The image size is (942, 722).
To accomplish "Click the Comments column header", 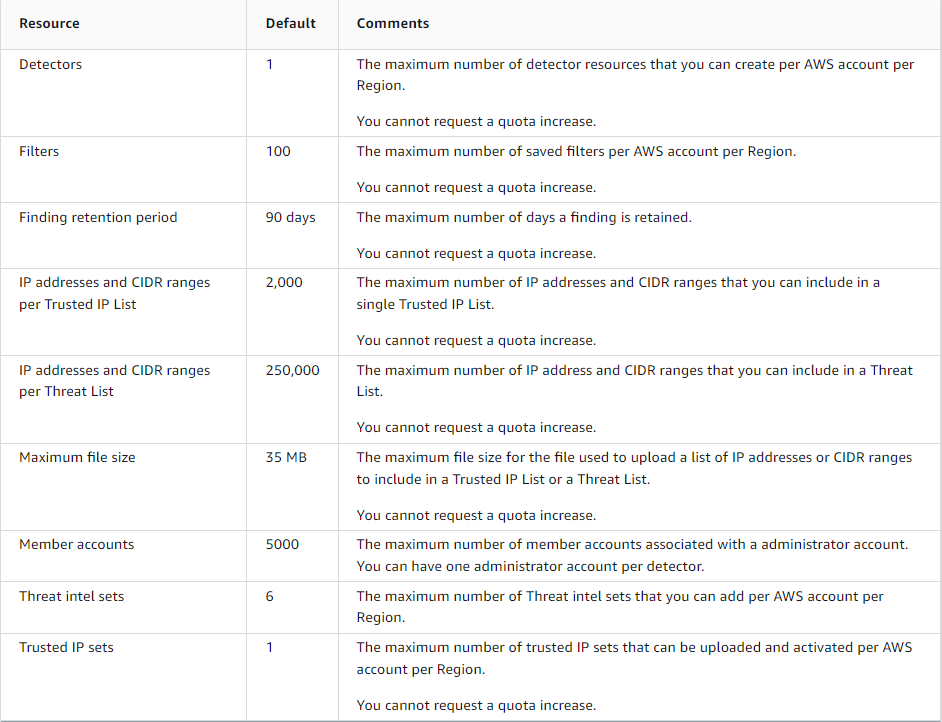I will tap(393, 23).
